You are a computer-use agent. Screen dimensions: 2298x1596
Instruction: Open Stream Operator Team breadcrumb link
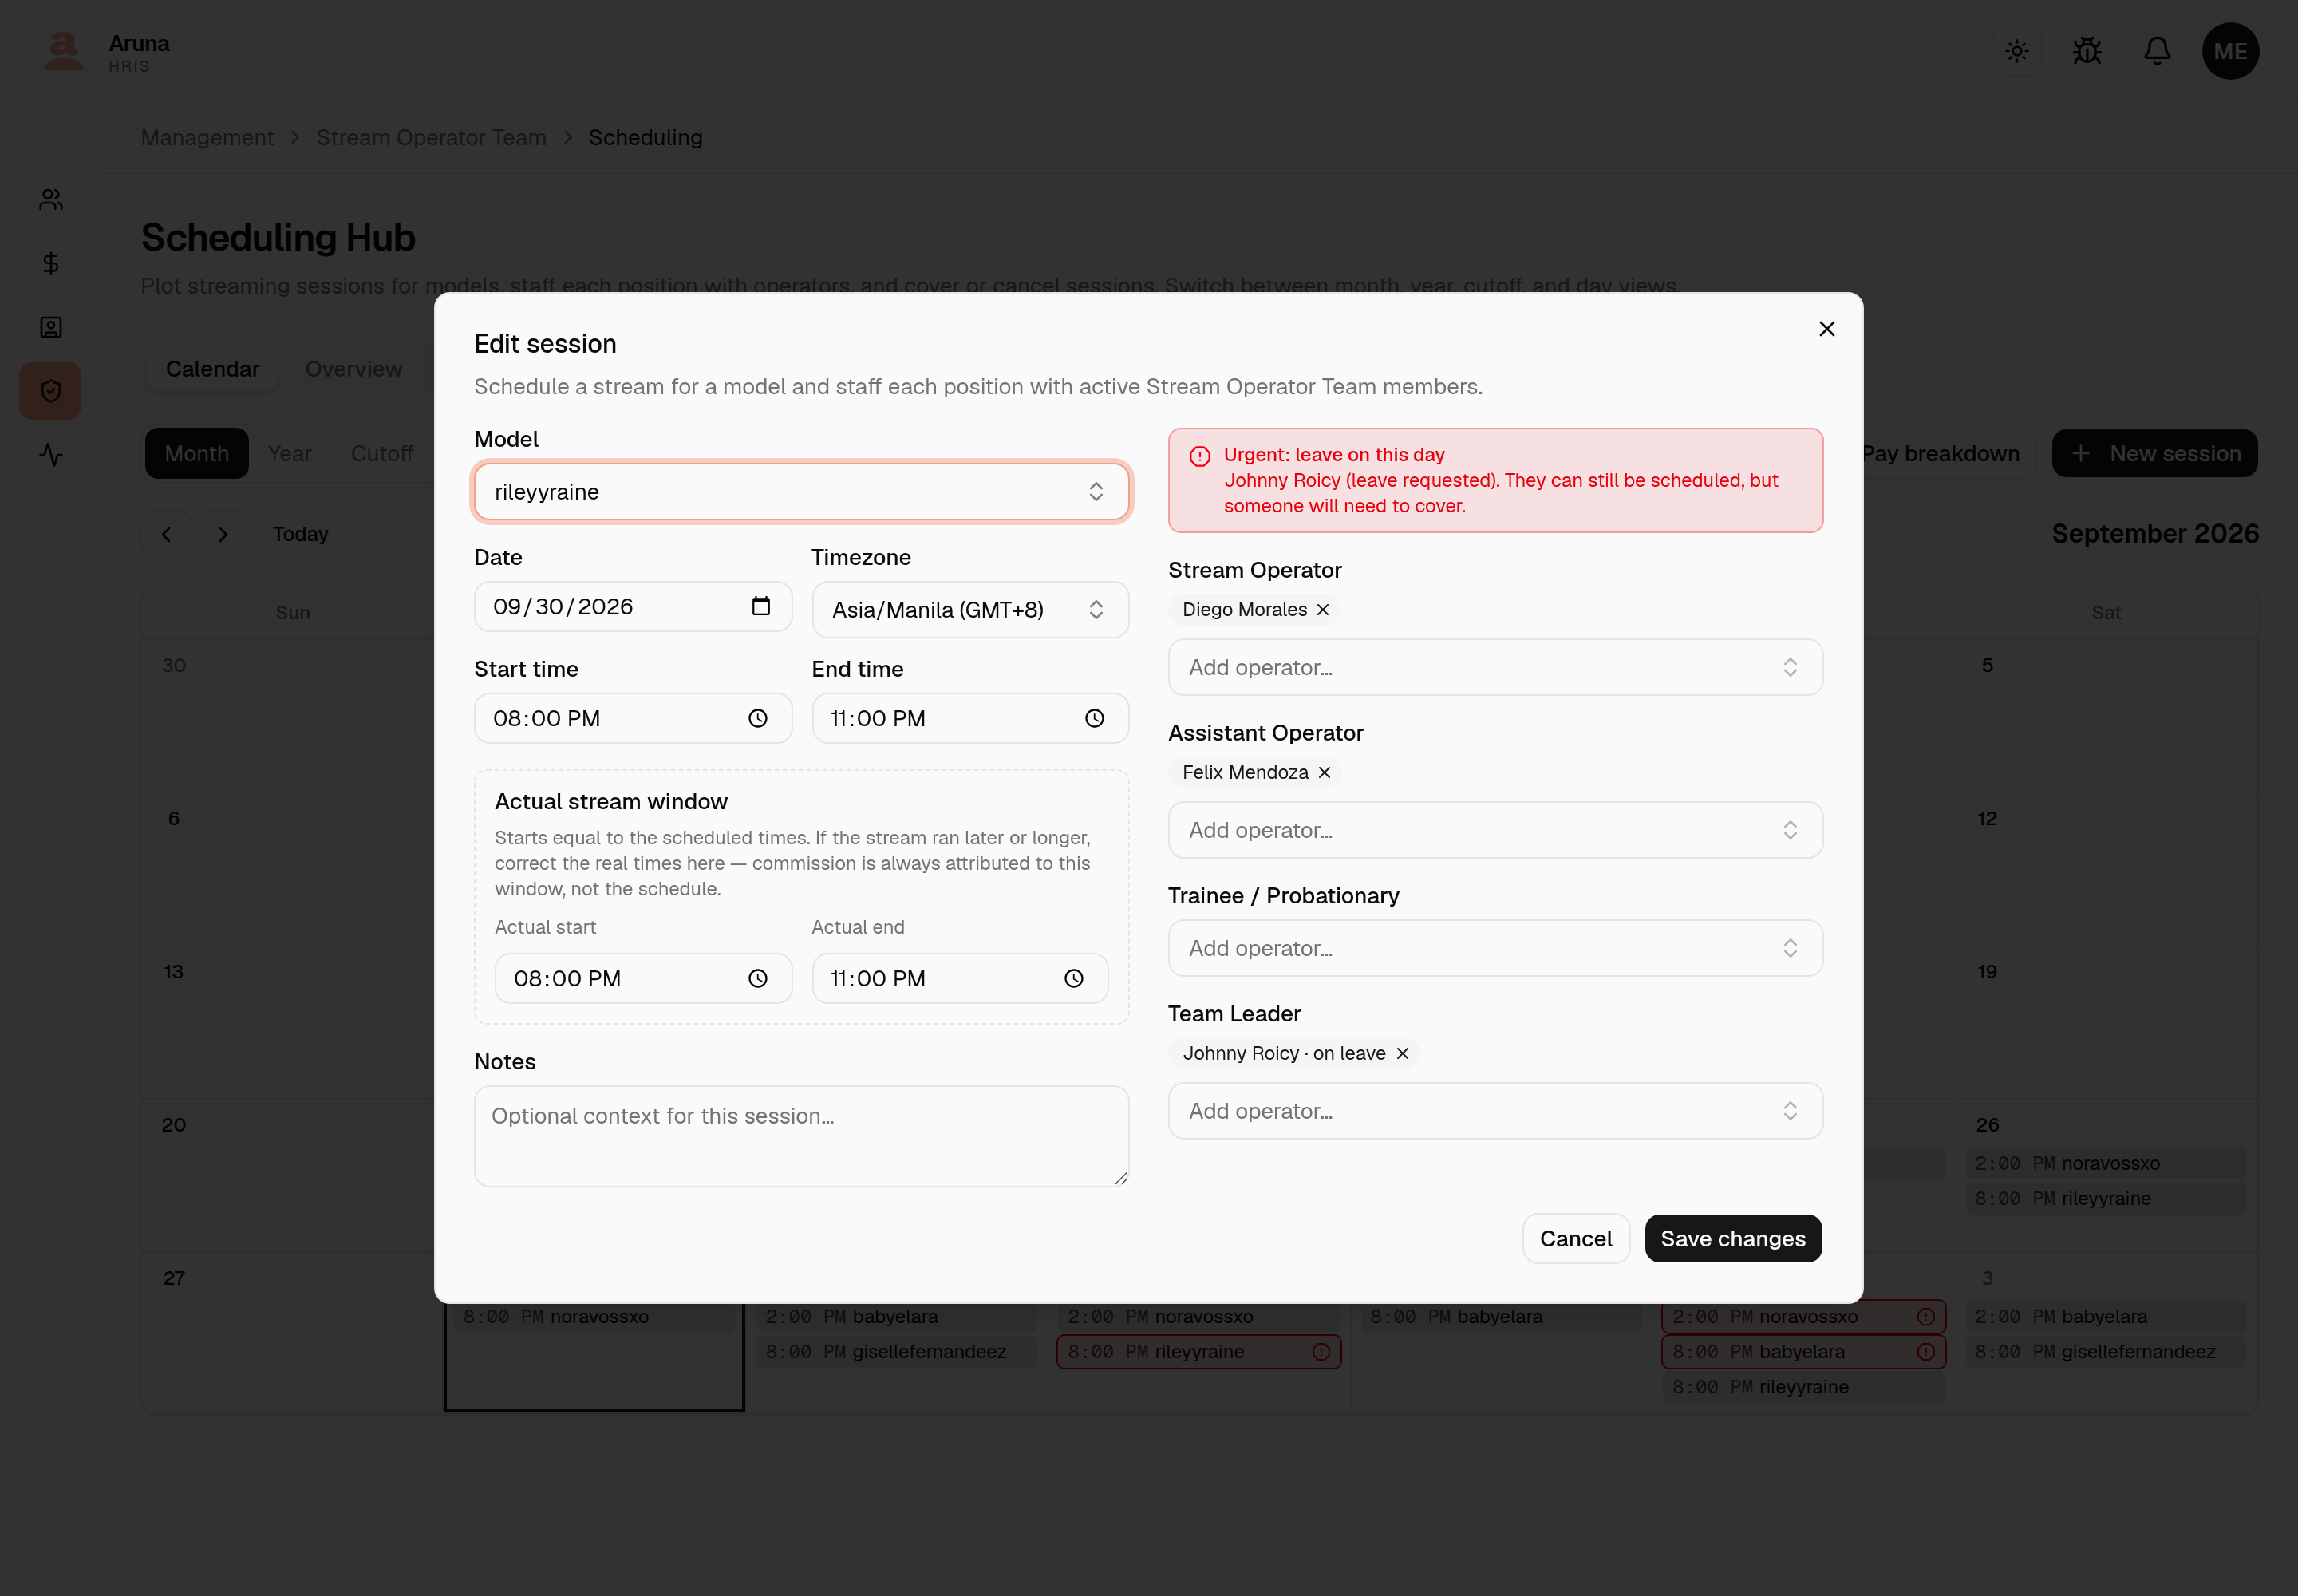click(x=431, y=138)
